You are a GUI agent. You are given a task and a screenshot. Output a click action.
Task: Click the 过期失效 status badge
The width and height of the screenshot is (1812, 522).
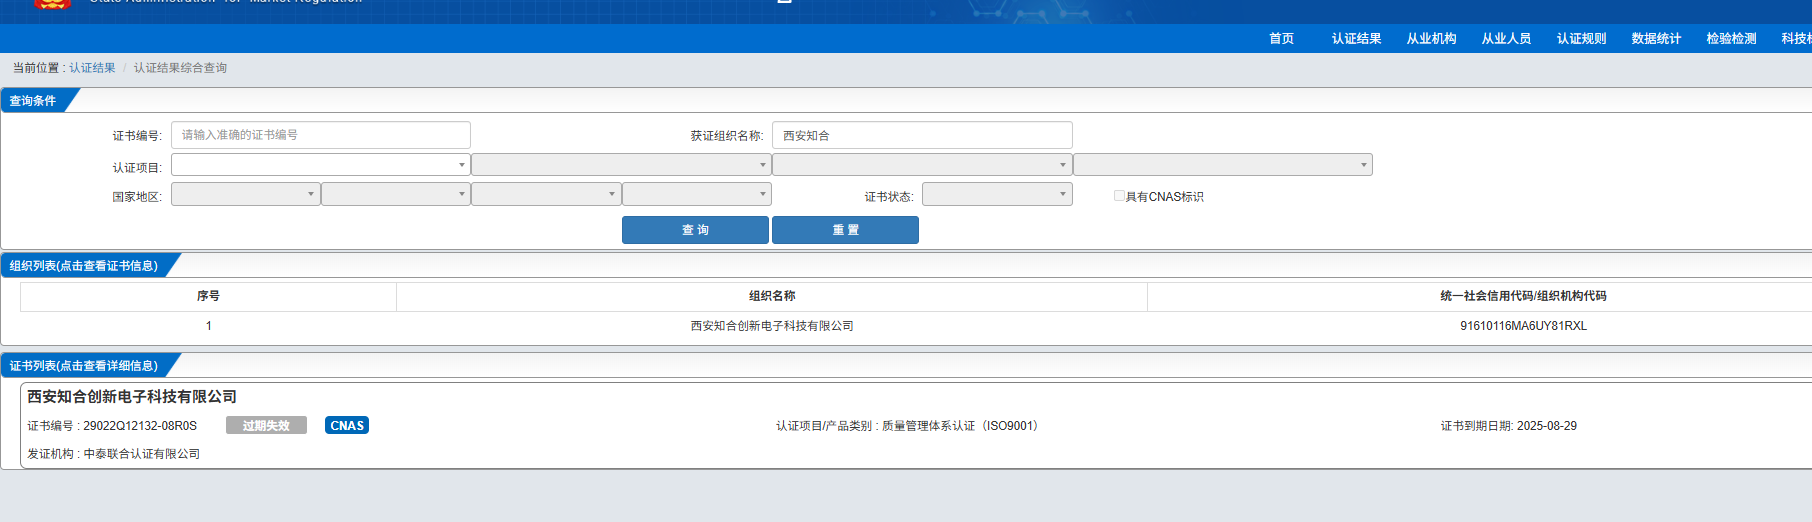[266, 426]
